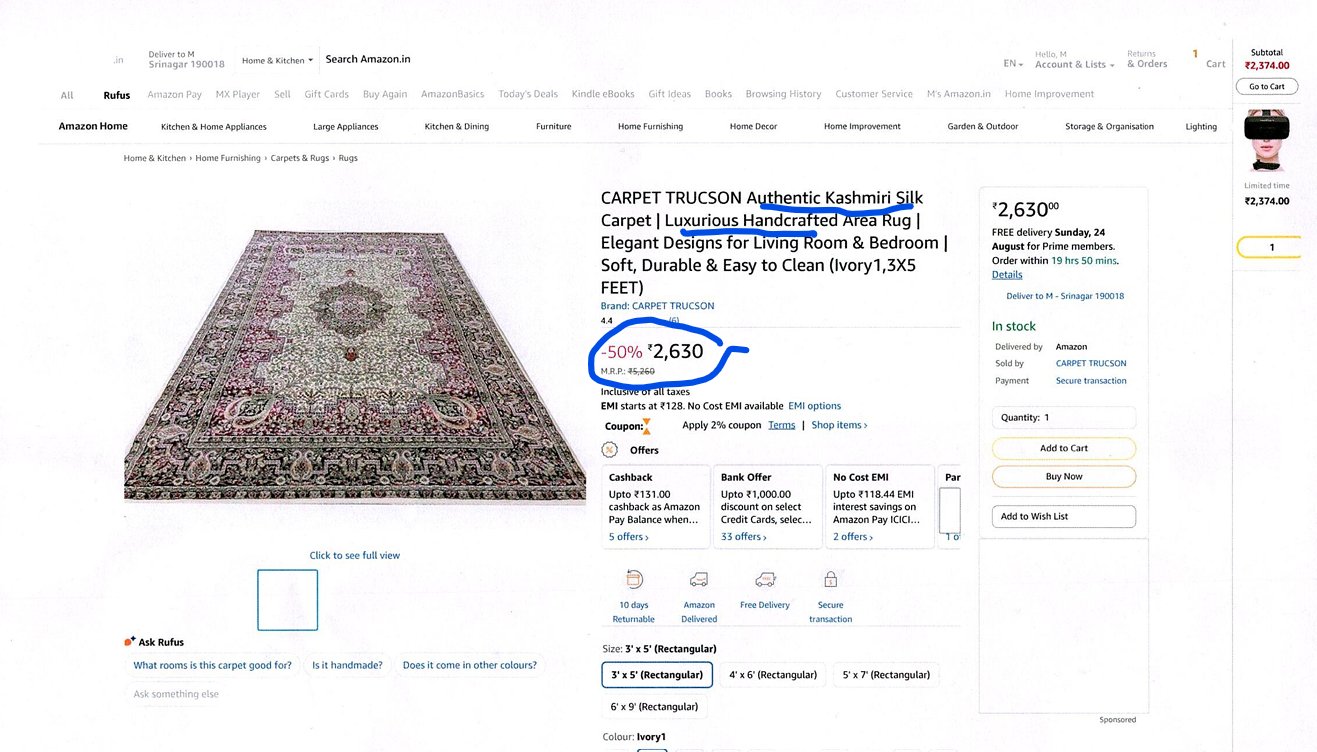Image resolution: width=1317 pixels, height=752 pixels.
Task: Click the 10 days Returnable icon
Action: [x=634, y=578]
